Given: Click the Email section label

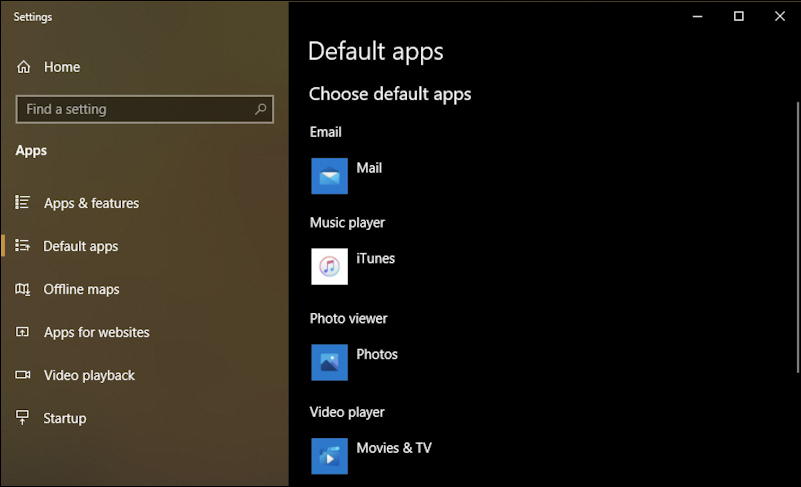Looking at the screenshot, I should pos(325,132).
